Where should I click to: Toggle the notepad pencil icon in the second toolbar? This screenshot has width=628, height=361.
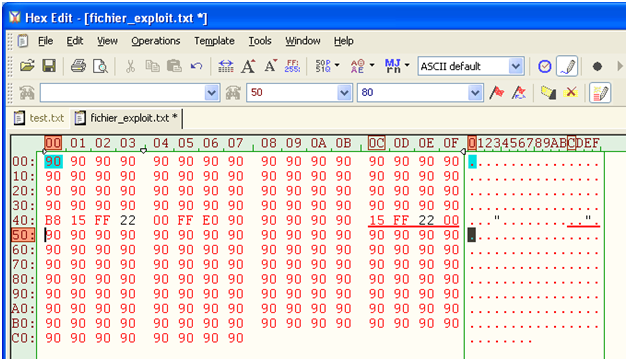tap(600, 93)
